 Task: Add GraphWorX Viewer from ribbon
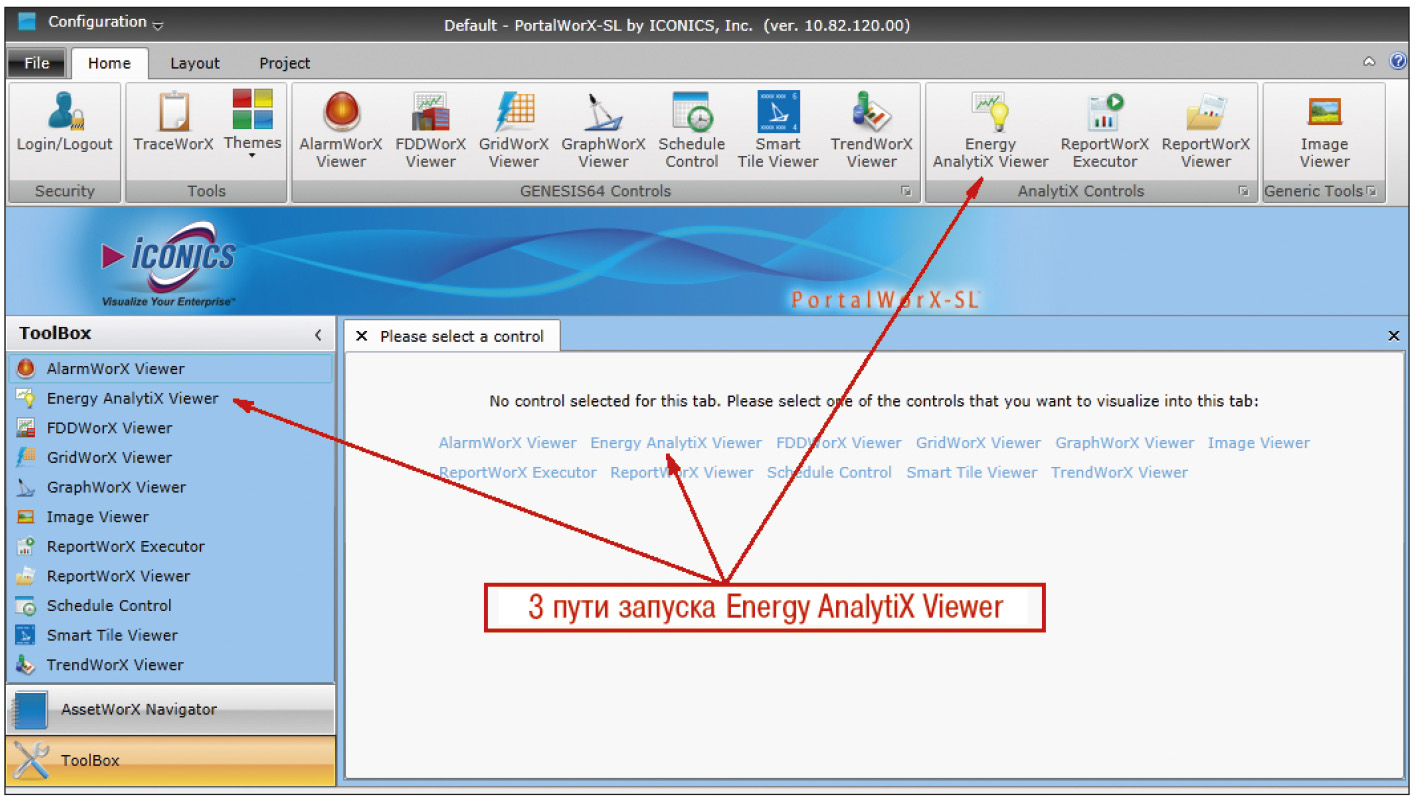point(603,131)
